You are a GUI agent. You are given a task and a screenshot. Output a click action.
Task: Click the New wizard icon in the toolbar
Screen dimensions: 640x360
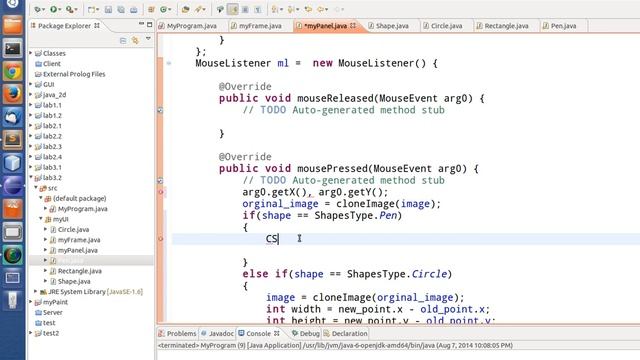pyautogui.click(x=91, y=9)
